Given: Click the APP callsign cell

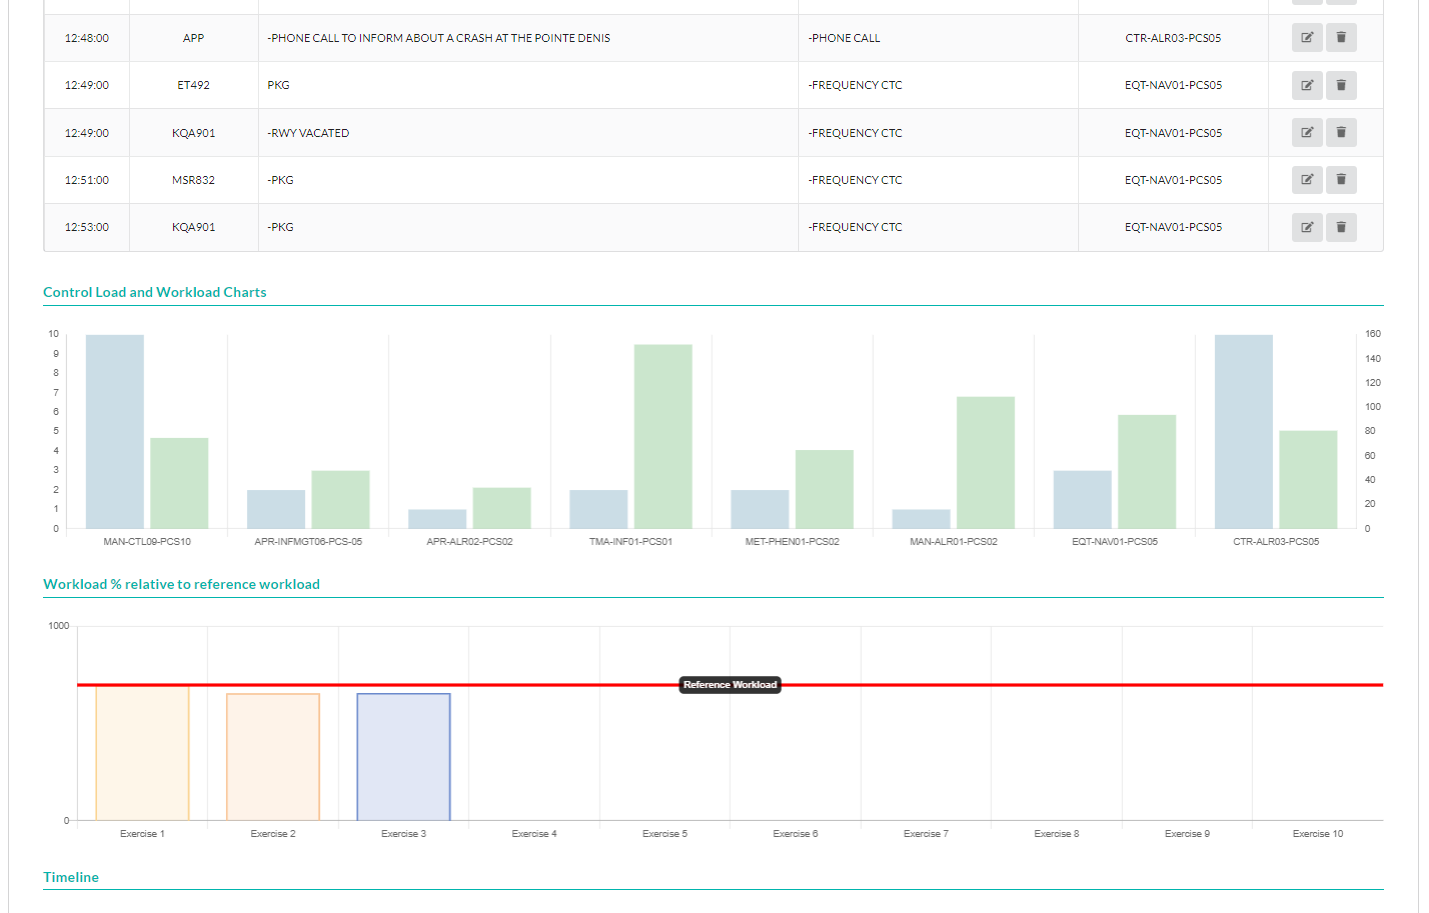Looking at the screenshot, I should 194,38.
